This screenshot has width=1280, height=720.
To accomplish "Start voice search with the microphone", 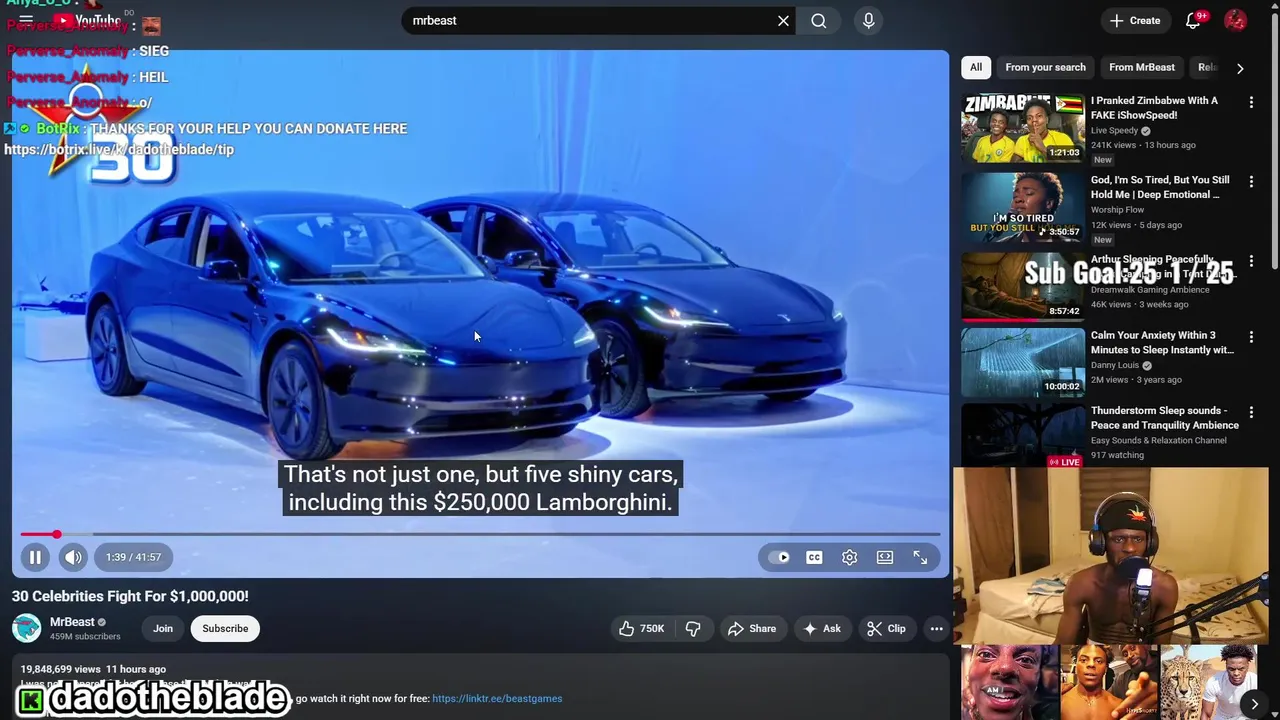I will pos(868,20).
